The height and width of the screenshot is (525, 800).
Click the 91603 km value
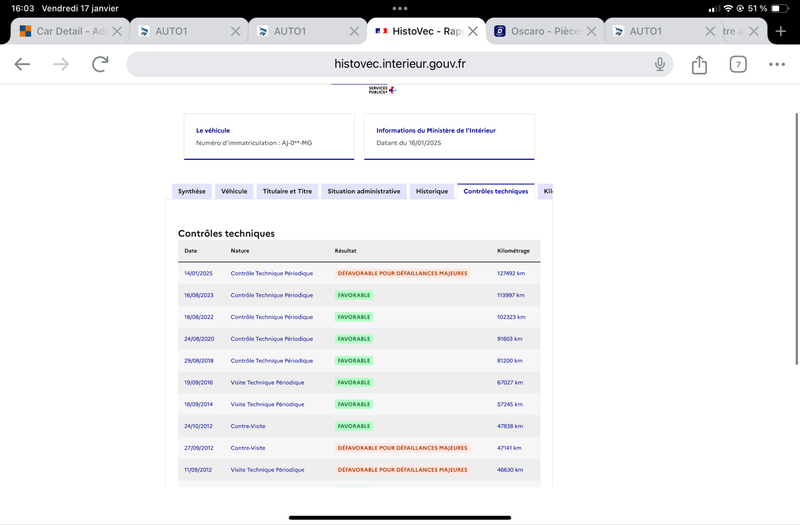[510, 339]
